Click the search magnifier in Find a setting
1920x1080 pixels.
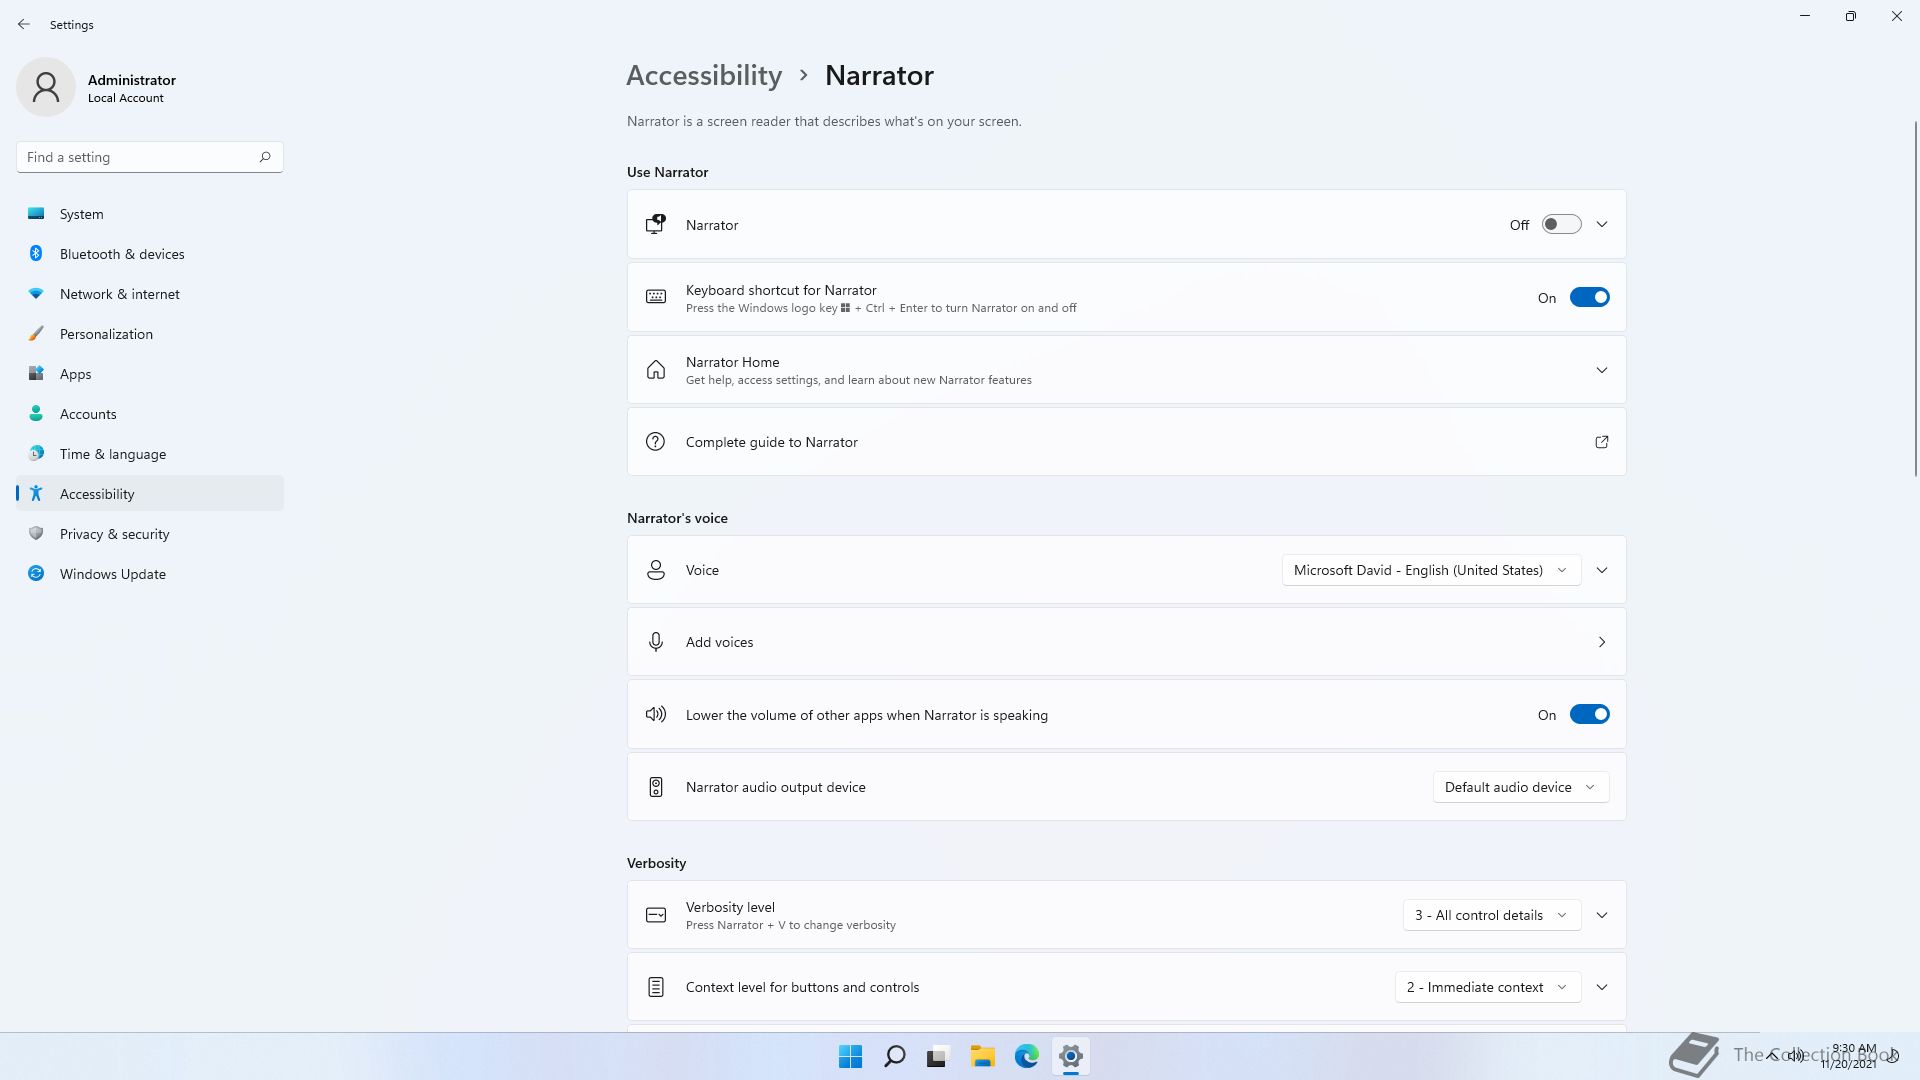tap(265, 157)
